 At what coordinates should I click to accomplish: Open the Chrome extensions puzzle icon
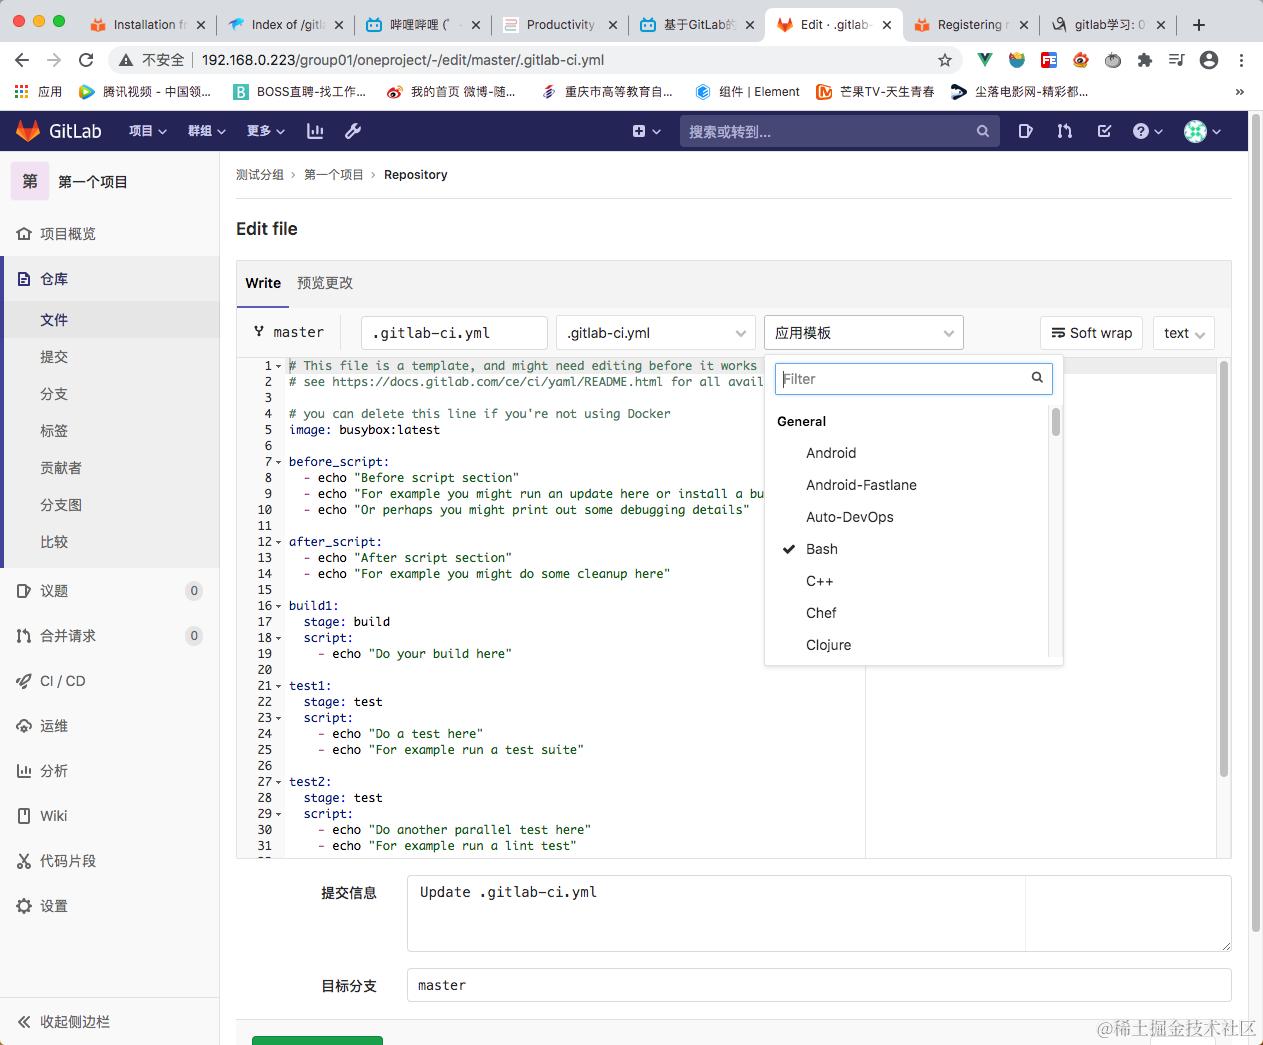[x=1145, y=60]
